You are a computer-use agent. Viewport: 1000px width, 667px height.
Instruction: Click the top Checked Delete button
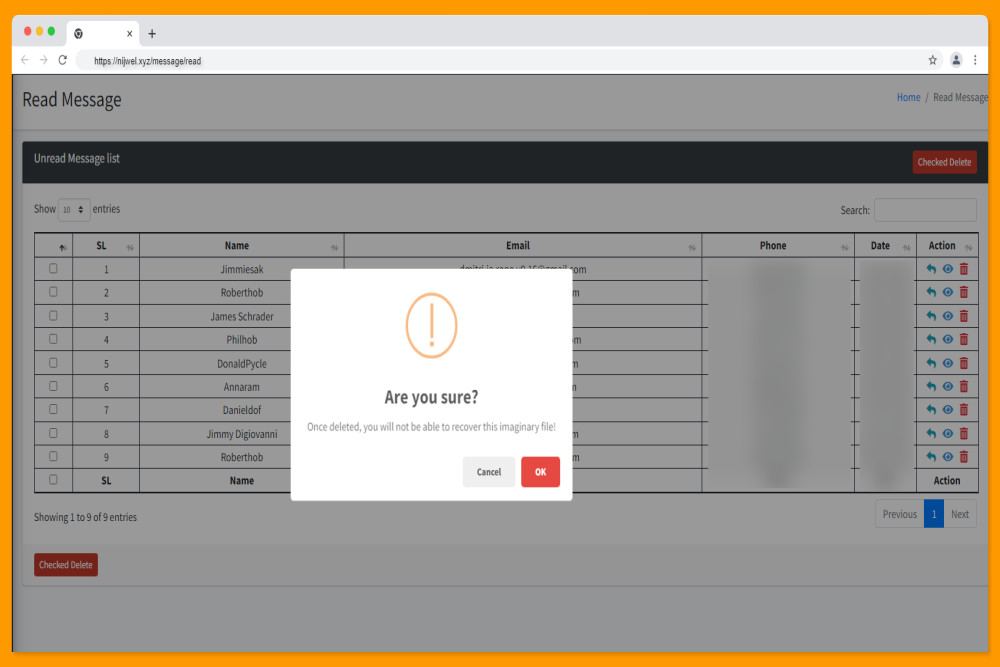[944, 162]
